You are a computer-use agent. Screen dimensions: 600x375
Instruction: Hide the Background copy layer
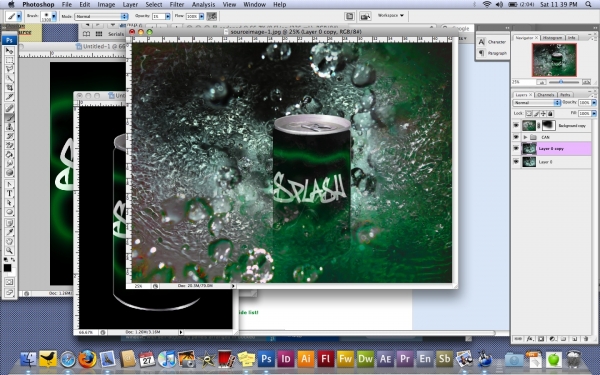pyautogui.click(x=516, y=125)
